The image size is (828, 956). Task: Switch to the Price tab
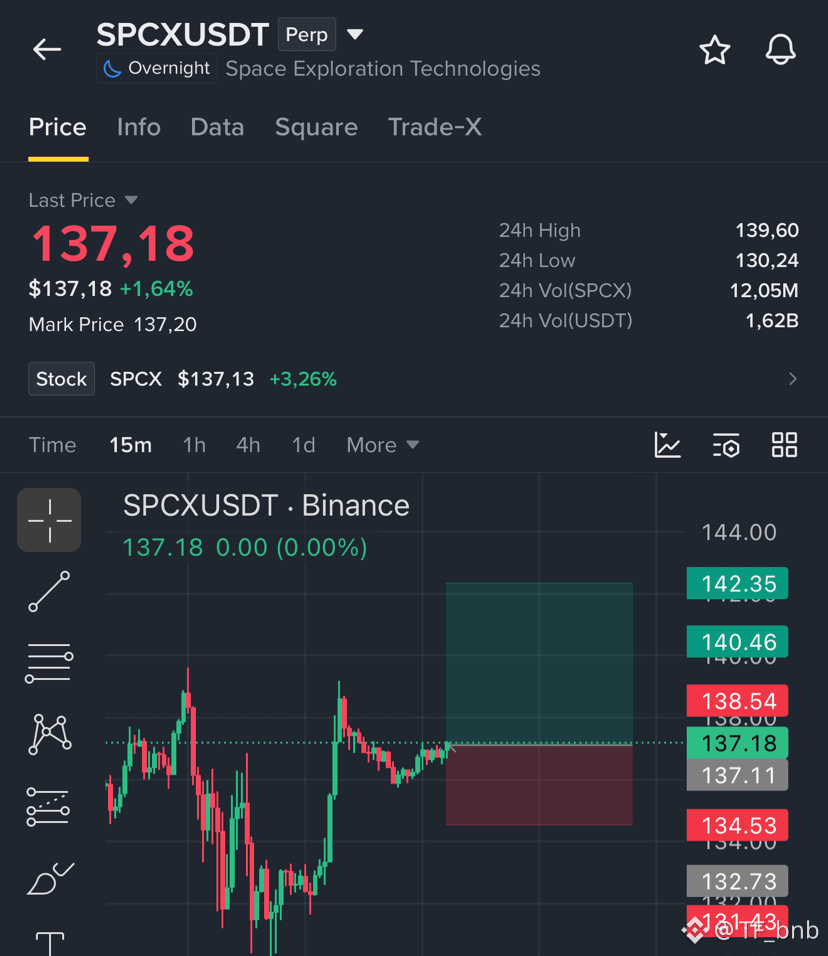58,127
